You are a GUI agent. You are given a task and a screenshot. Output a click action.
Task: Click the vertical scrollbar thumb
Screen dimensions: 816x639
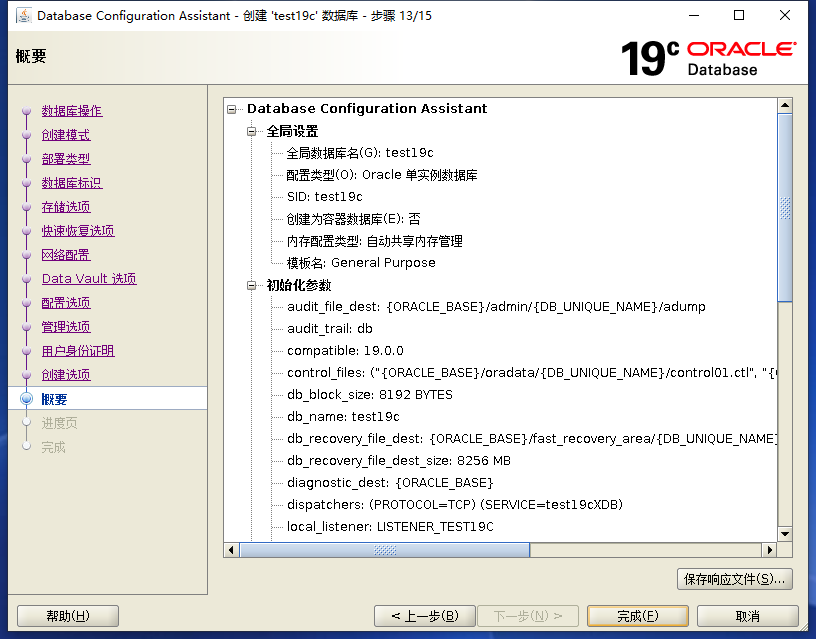pos(785,208)
